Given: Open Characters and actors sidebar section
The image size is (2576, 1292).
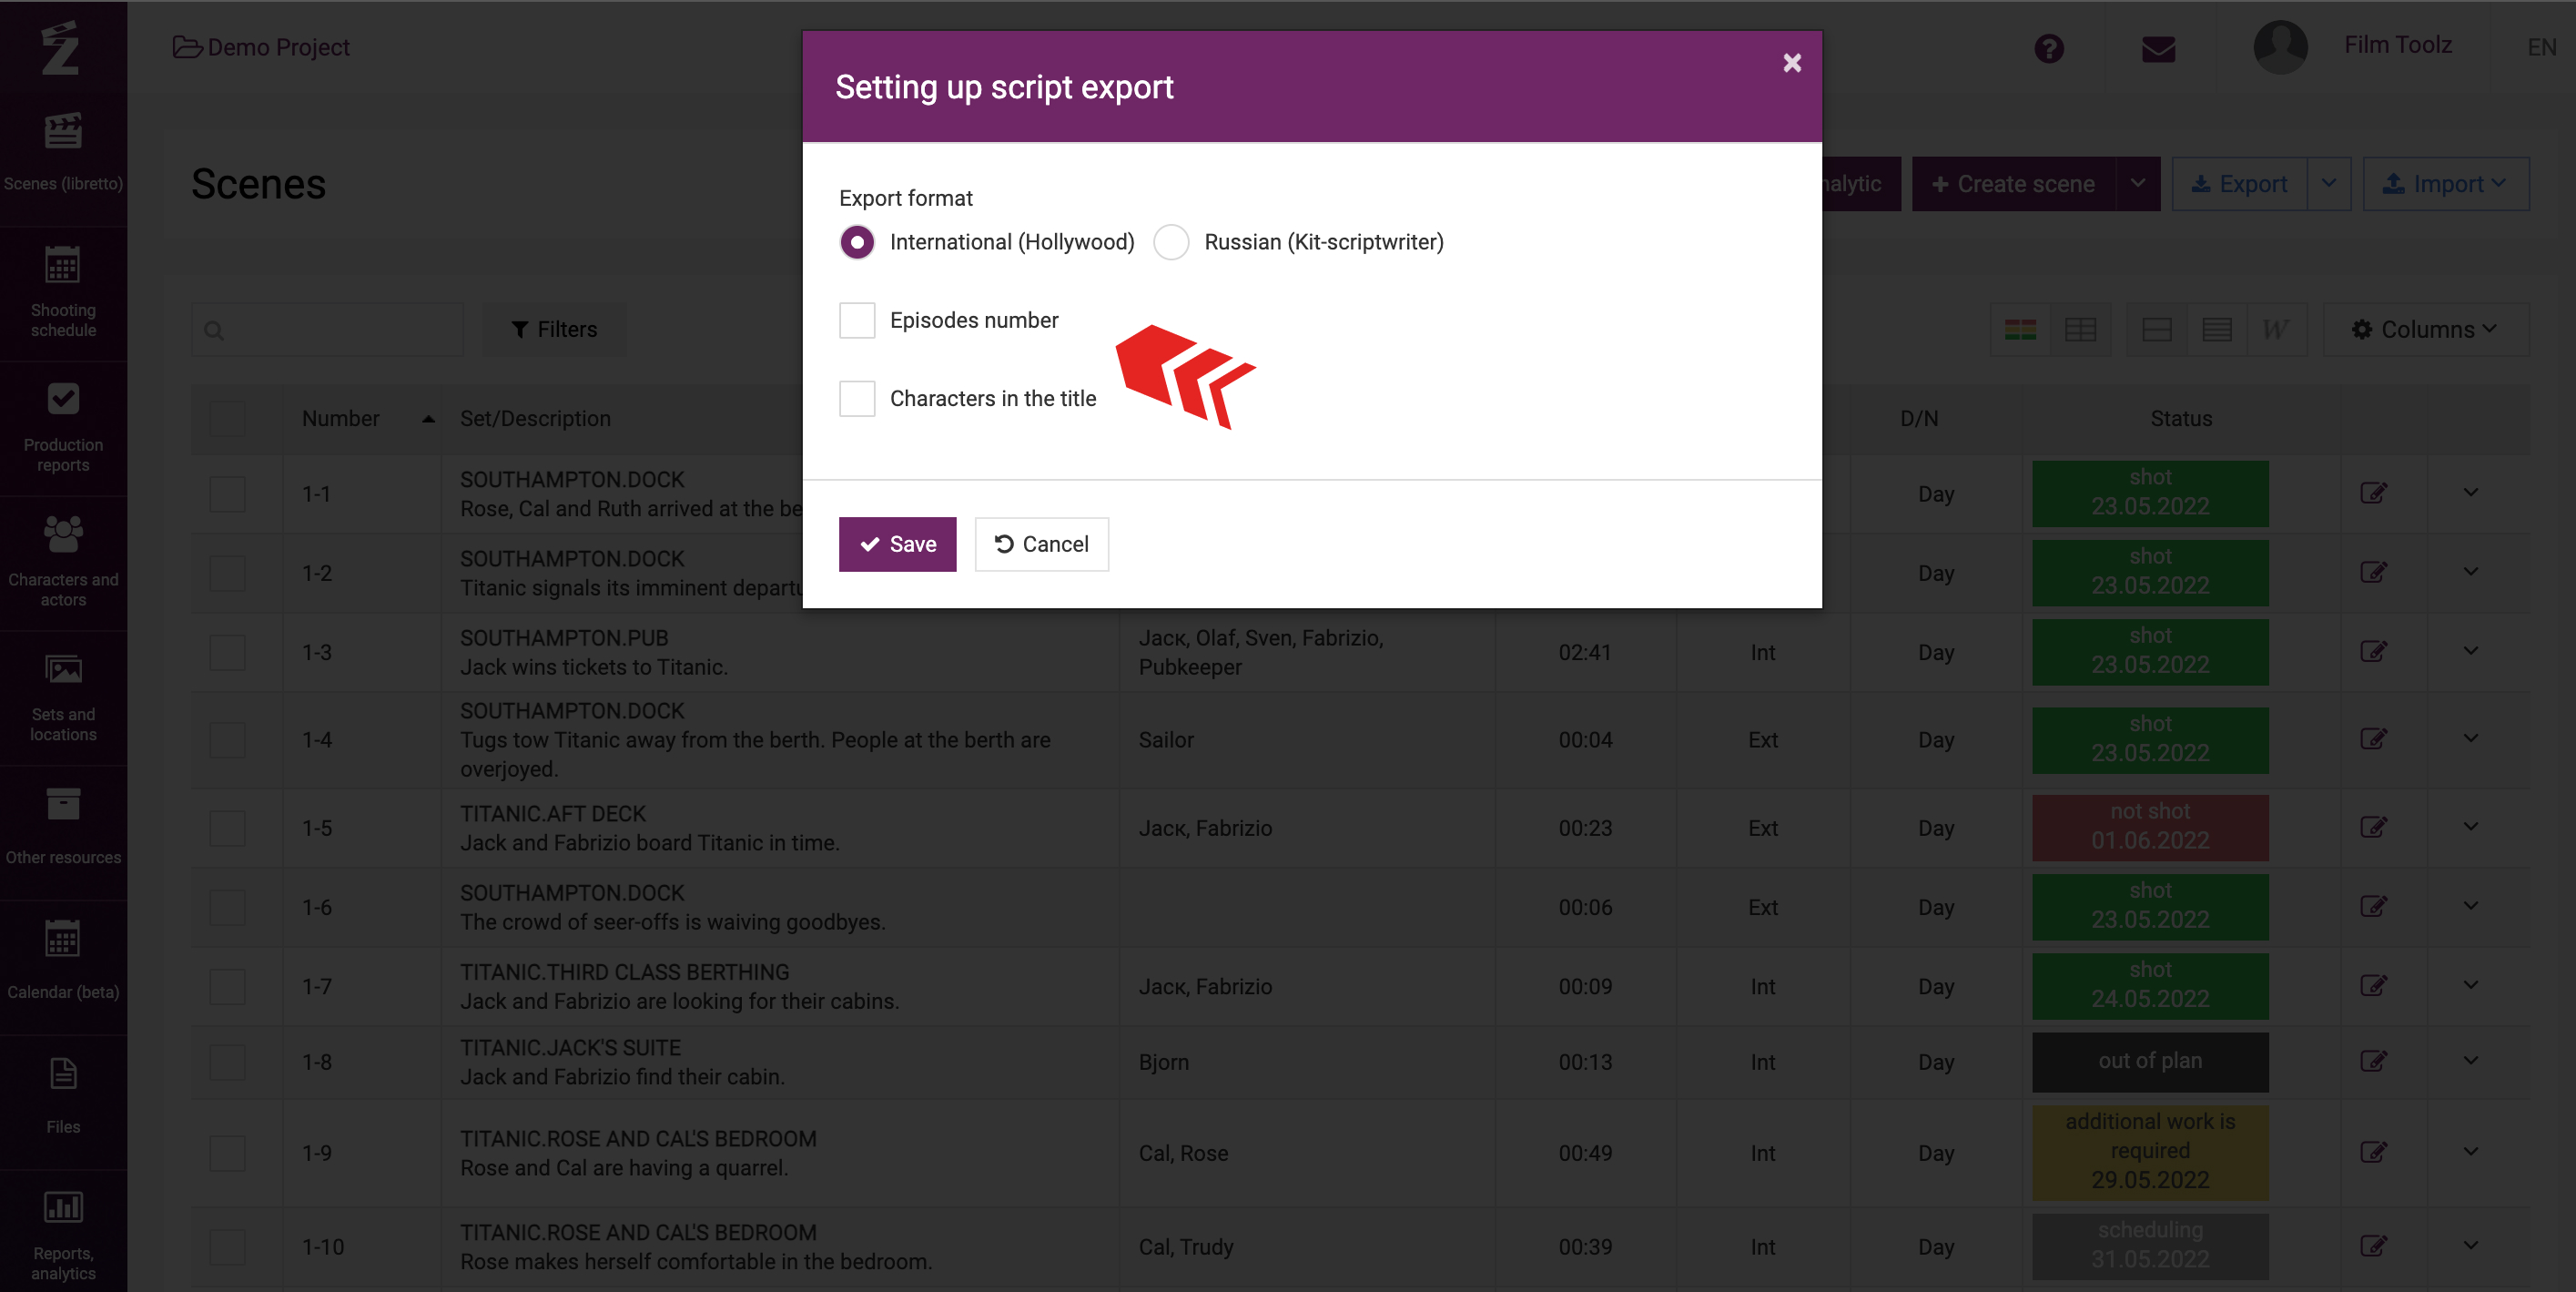Looking at the screenshot, I should [63, 562].
